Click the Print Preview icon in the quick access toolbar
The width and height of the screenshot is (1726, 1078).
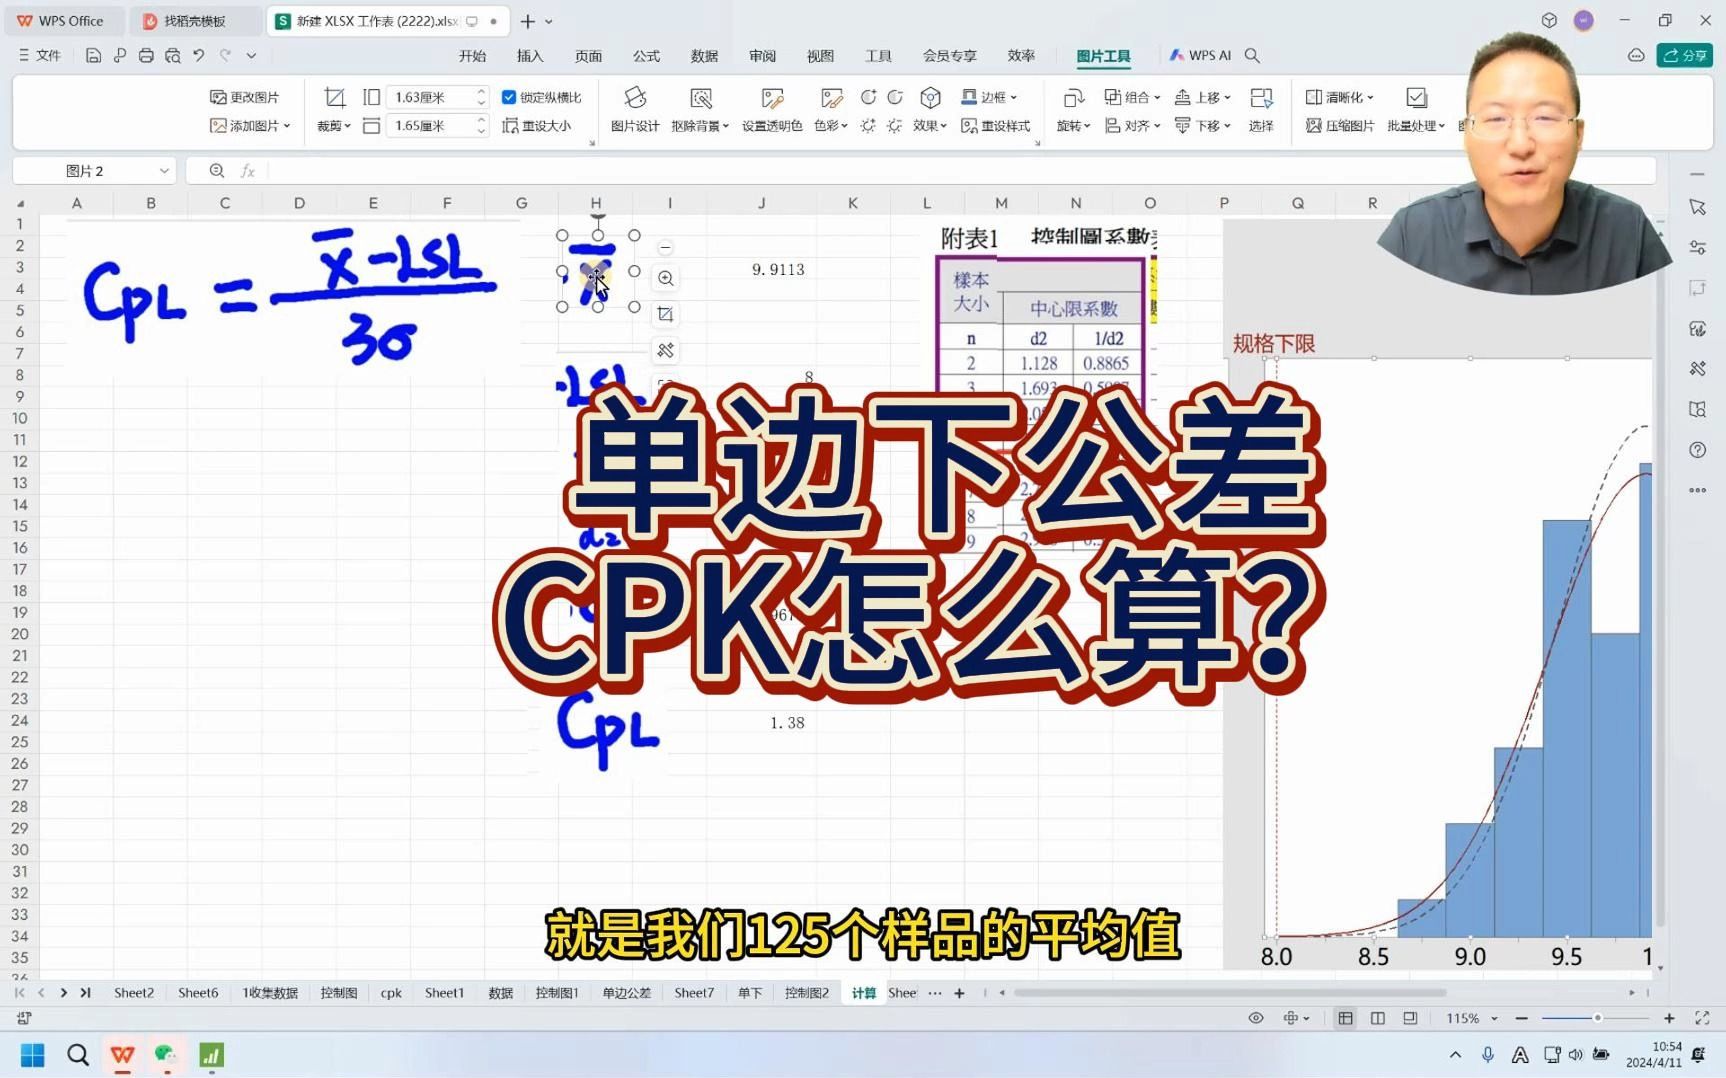tap(173, 56)
